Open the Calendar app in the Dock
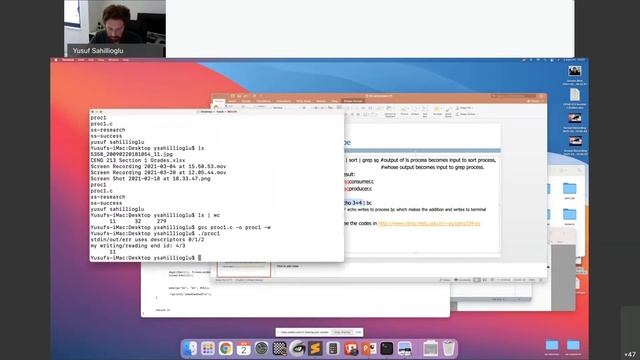Image resolution: width=640 pixels, height=360 pixels. point(244,349)
